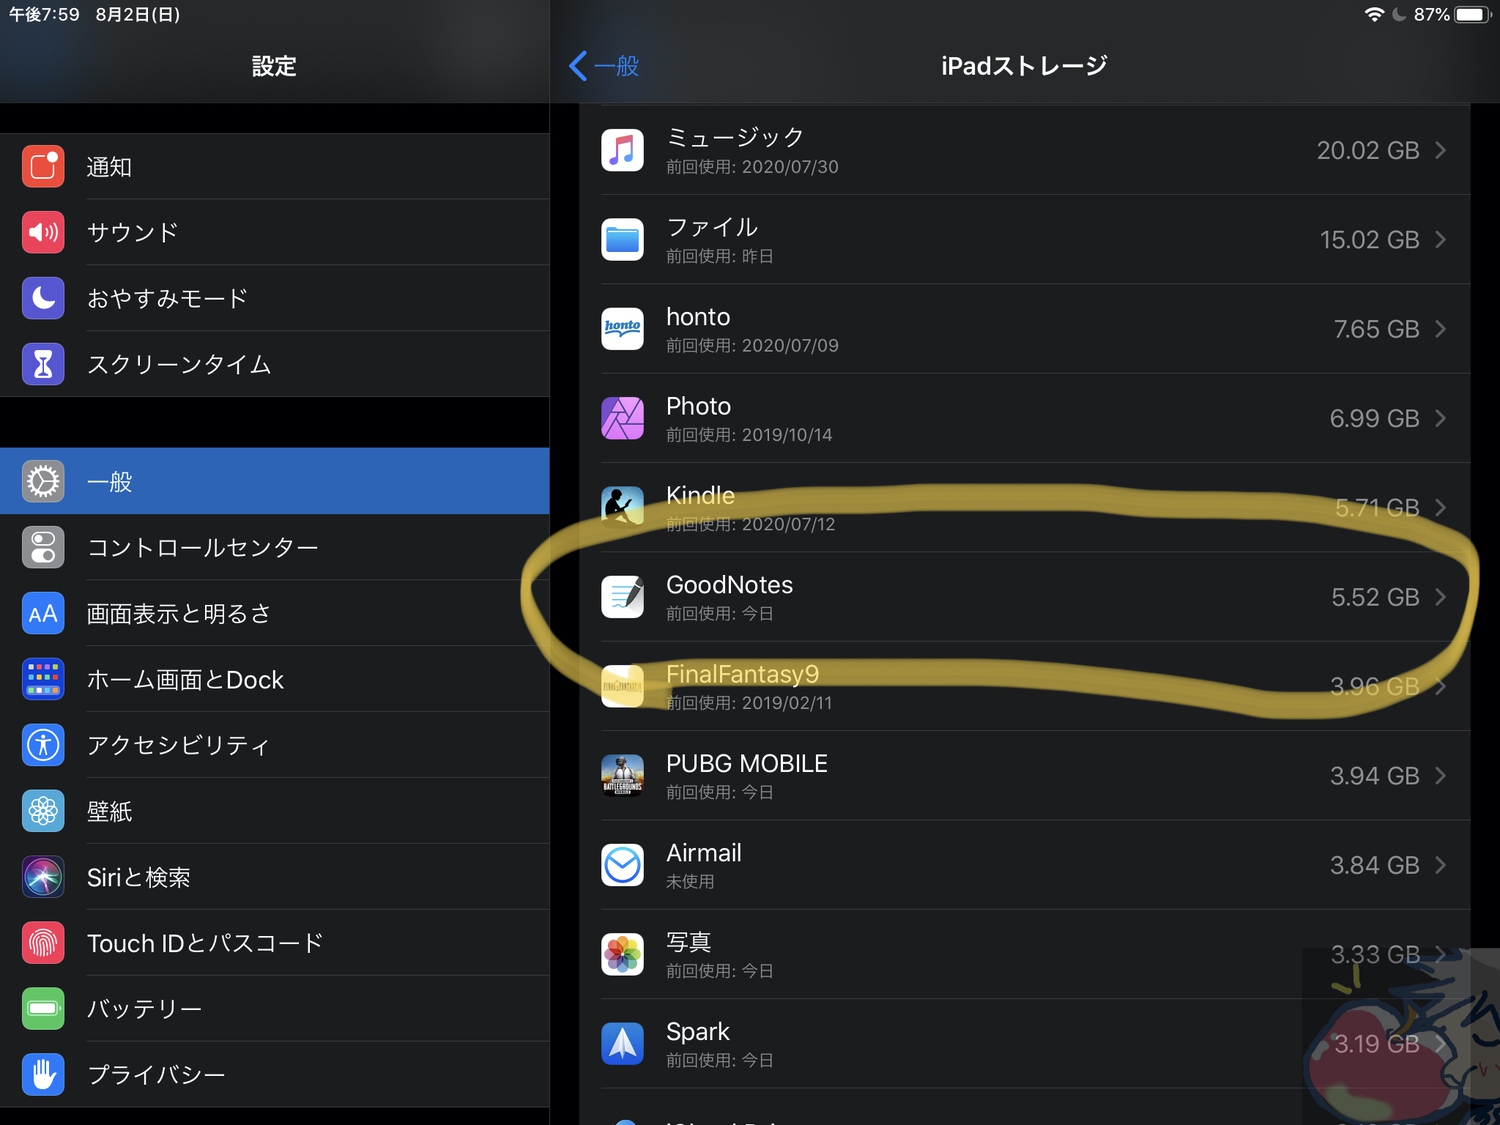Go back to 一般 settings
The width and height of the screenshot is (1500, 1125).
pyautogui.click(x=604, y=66)
